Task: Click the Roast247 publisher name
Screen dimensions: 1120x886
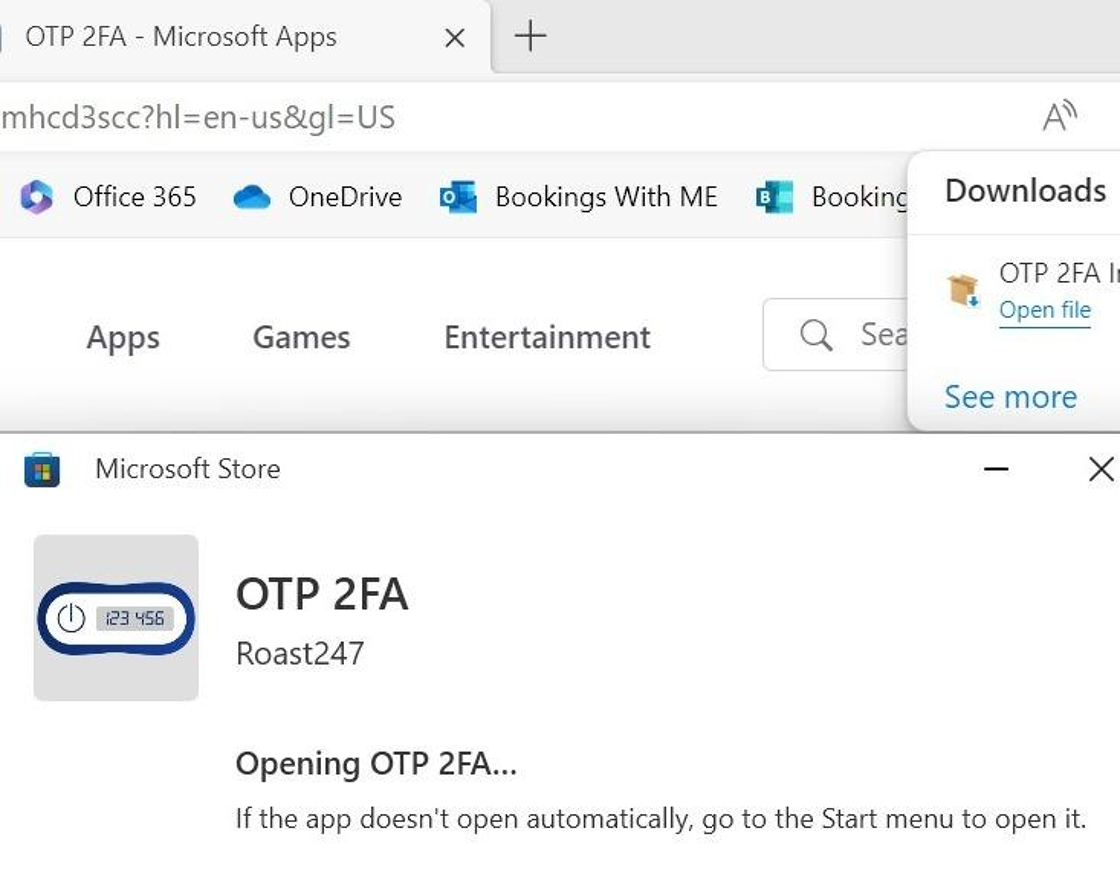Action: pyautogui.click(x=300, y=654)
